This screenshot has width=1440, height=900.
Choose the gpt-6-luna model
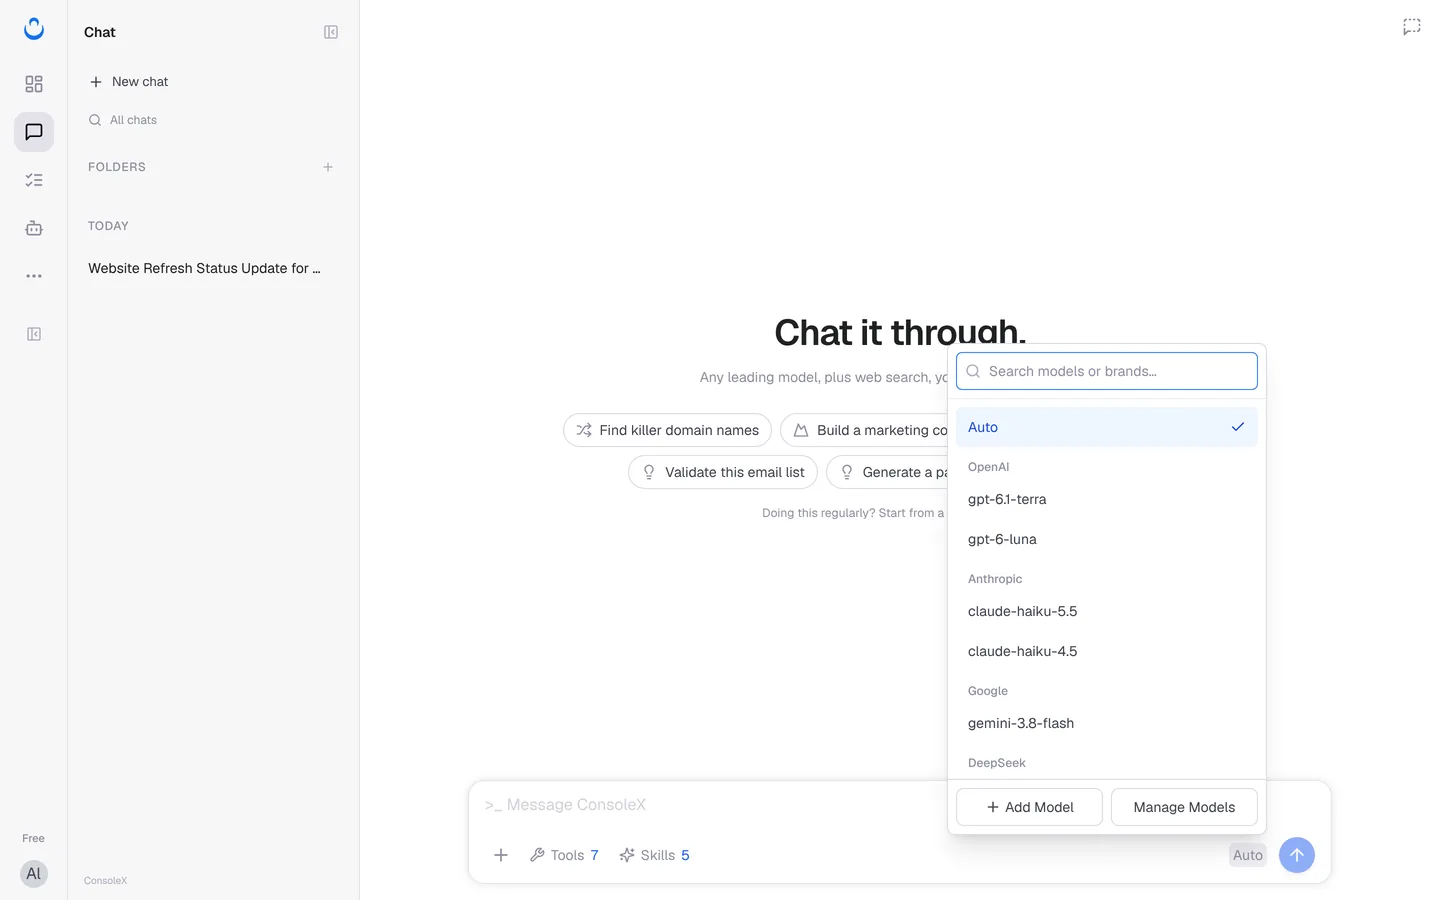1107,539
